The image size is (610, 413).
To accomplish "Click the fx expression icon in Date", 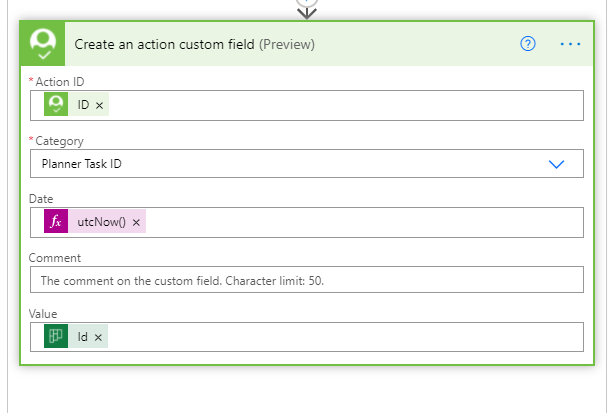I will [56, 221].
